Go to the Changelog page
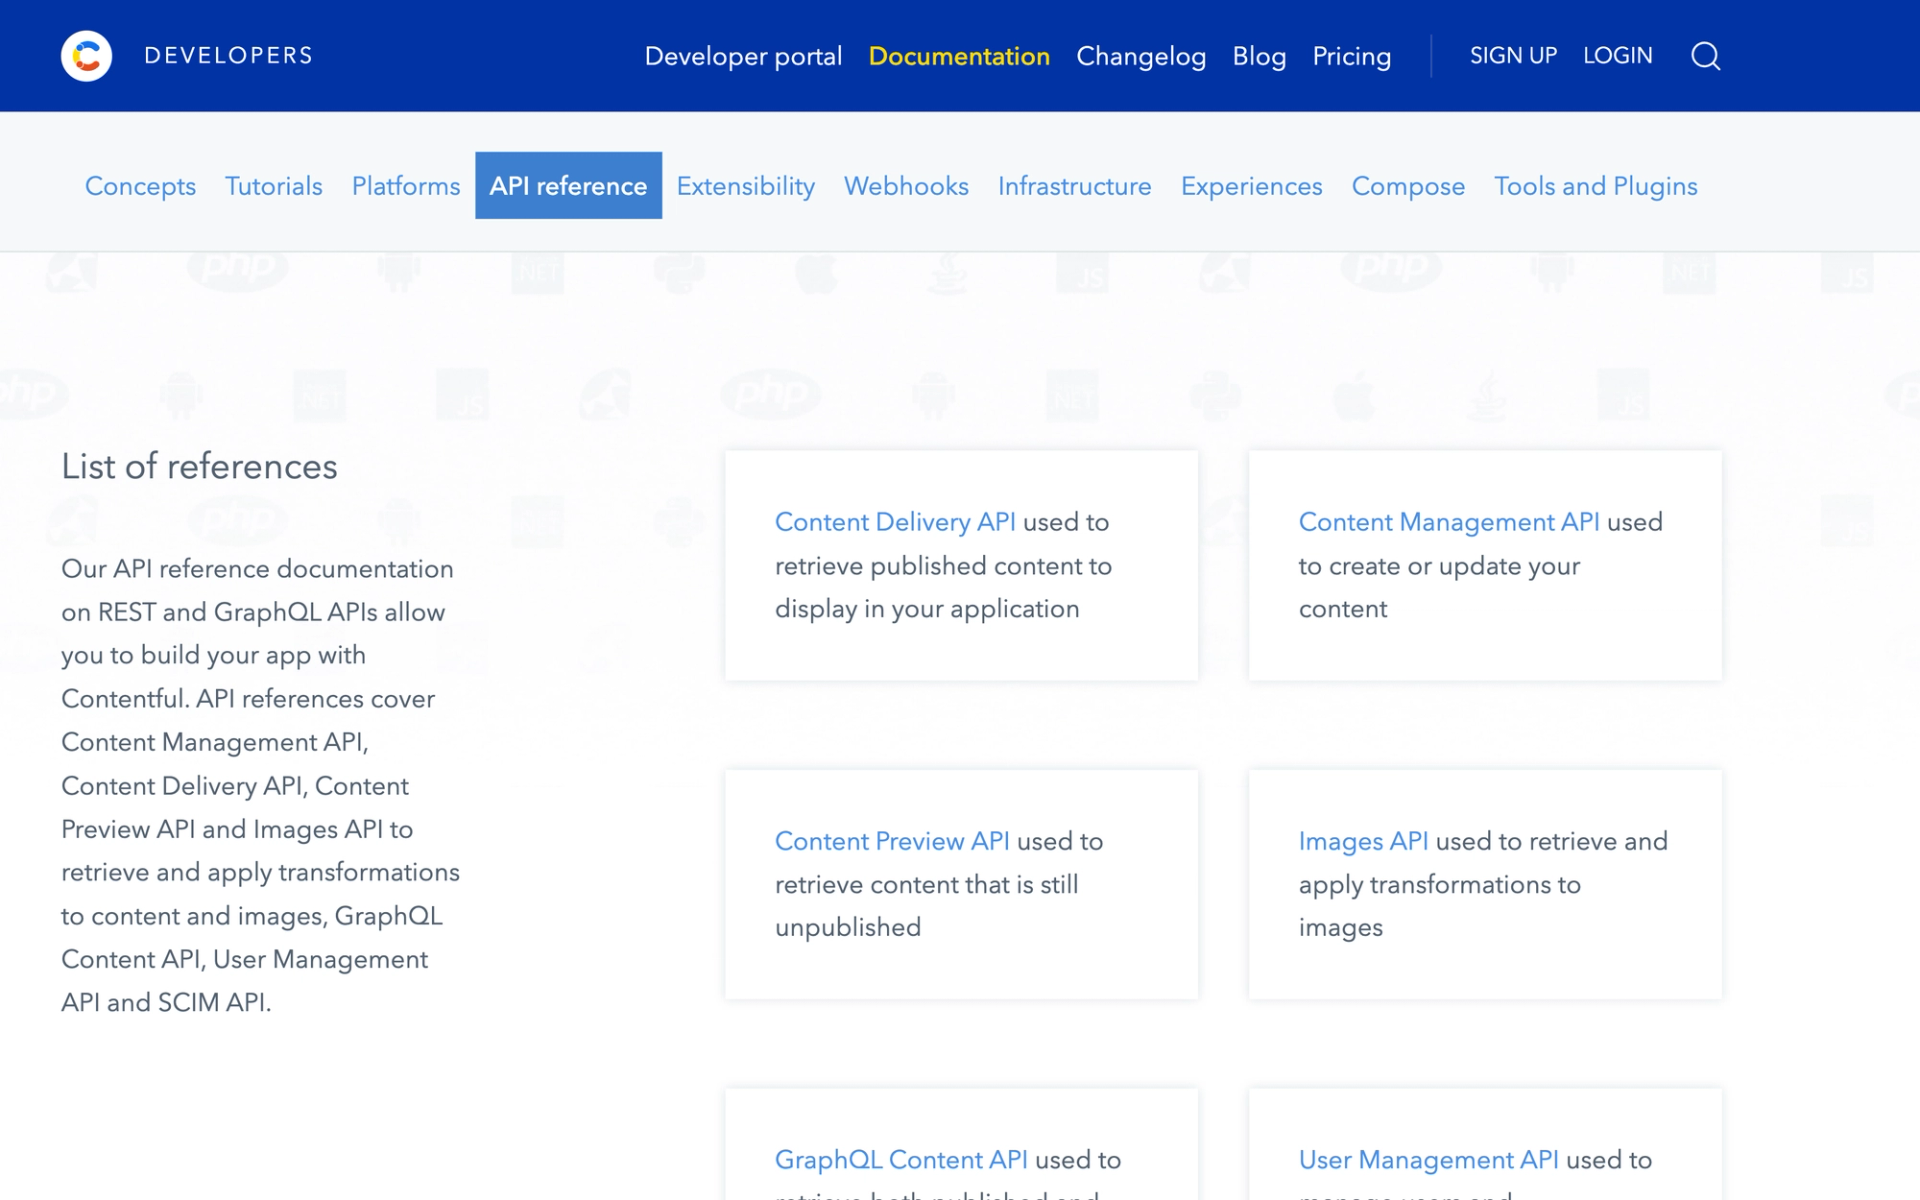 [x=1141, y=56]
